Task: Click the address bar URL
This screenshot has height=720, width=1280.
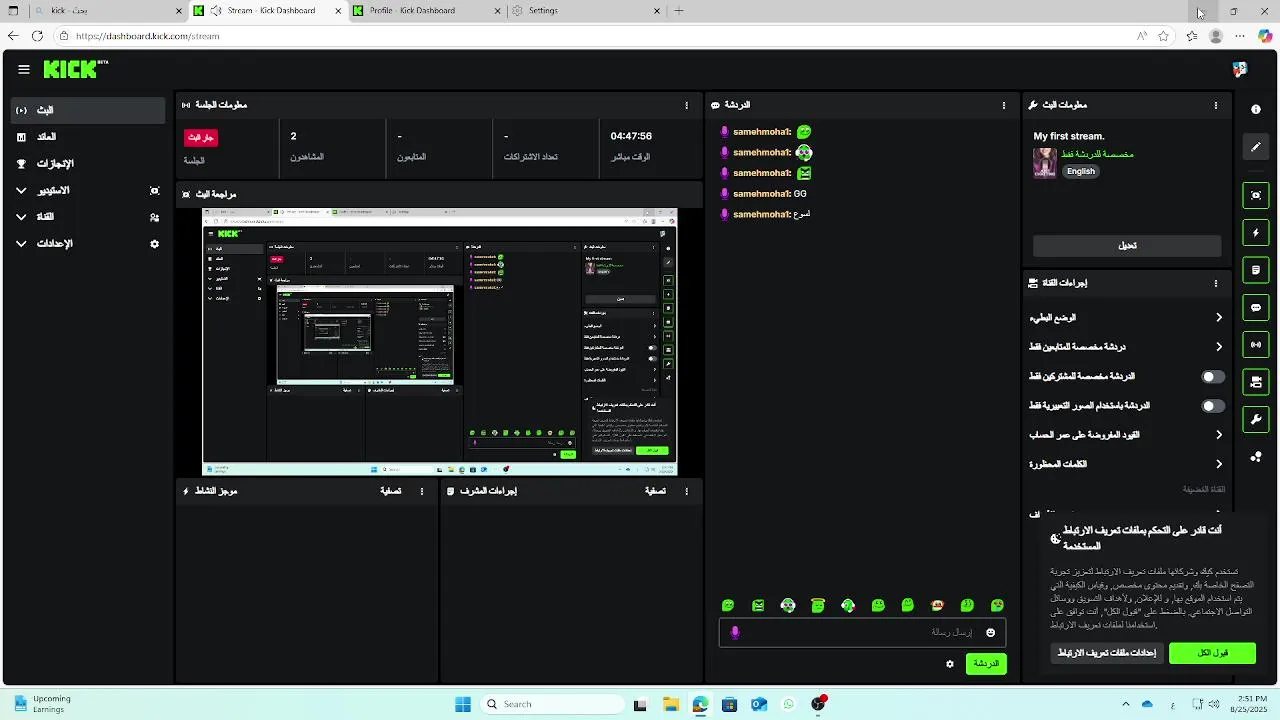Action: [x=147, y=36]
